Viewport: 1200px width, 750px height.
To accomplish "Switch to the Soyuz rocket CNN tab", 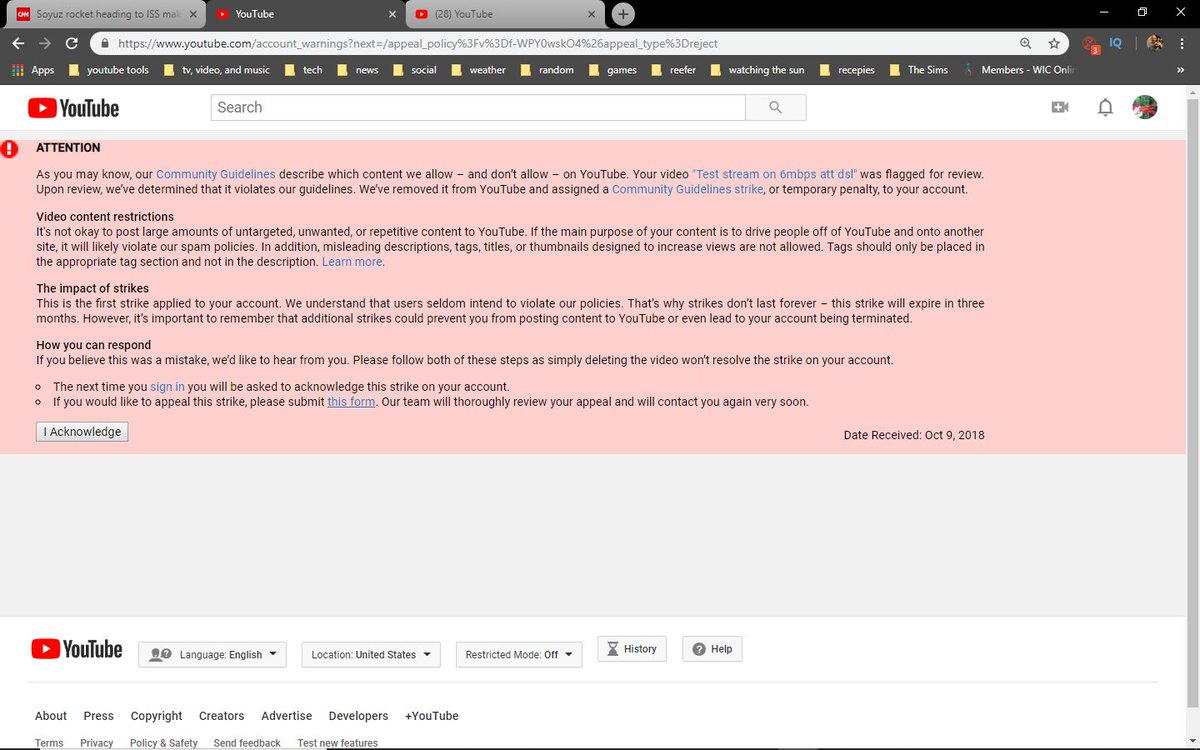I will (104, 14).
